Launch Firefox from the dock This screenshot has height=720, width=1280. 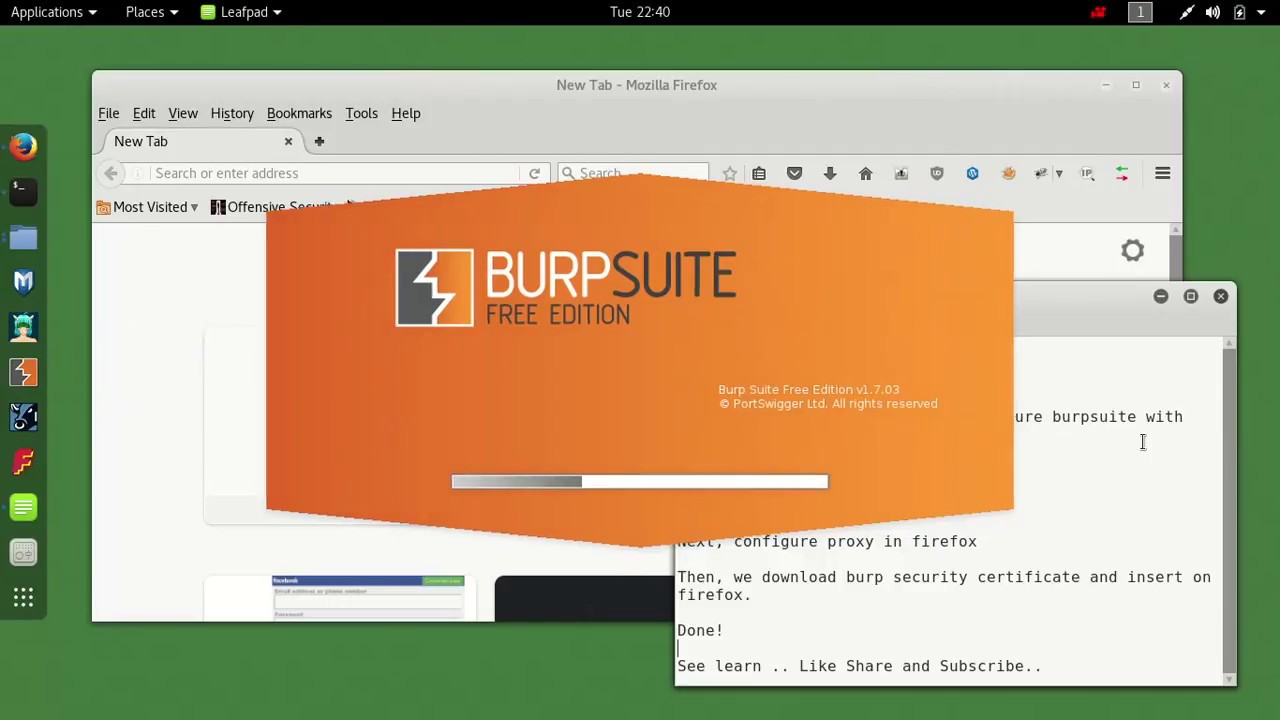tap(23, 146)
